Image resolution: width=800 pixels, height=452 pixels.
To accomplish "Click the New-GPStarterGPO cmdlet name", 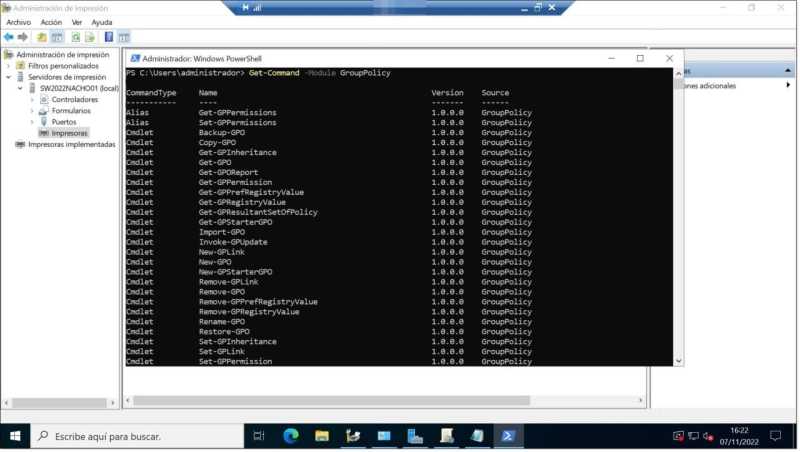I will point(235,272).
